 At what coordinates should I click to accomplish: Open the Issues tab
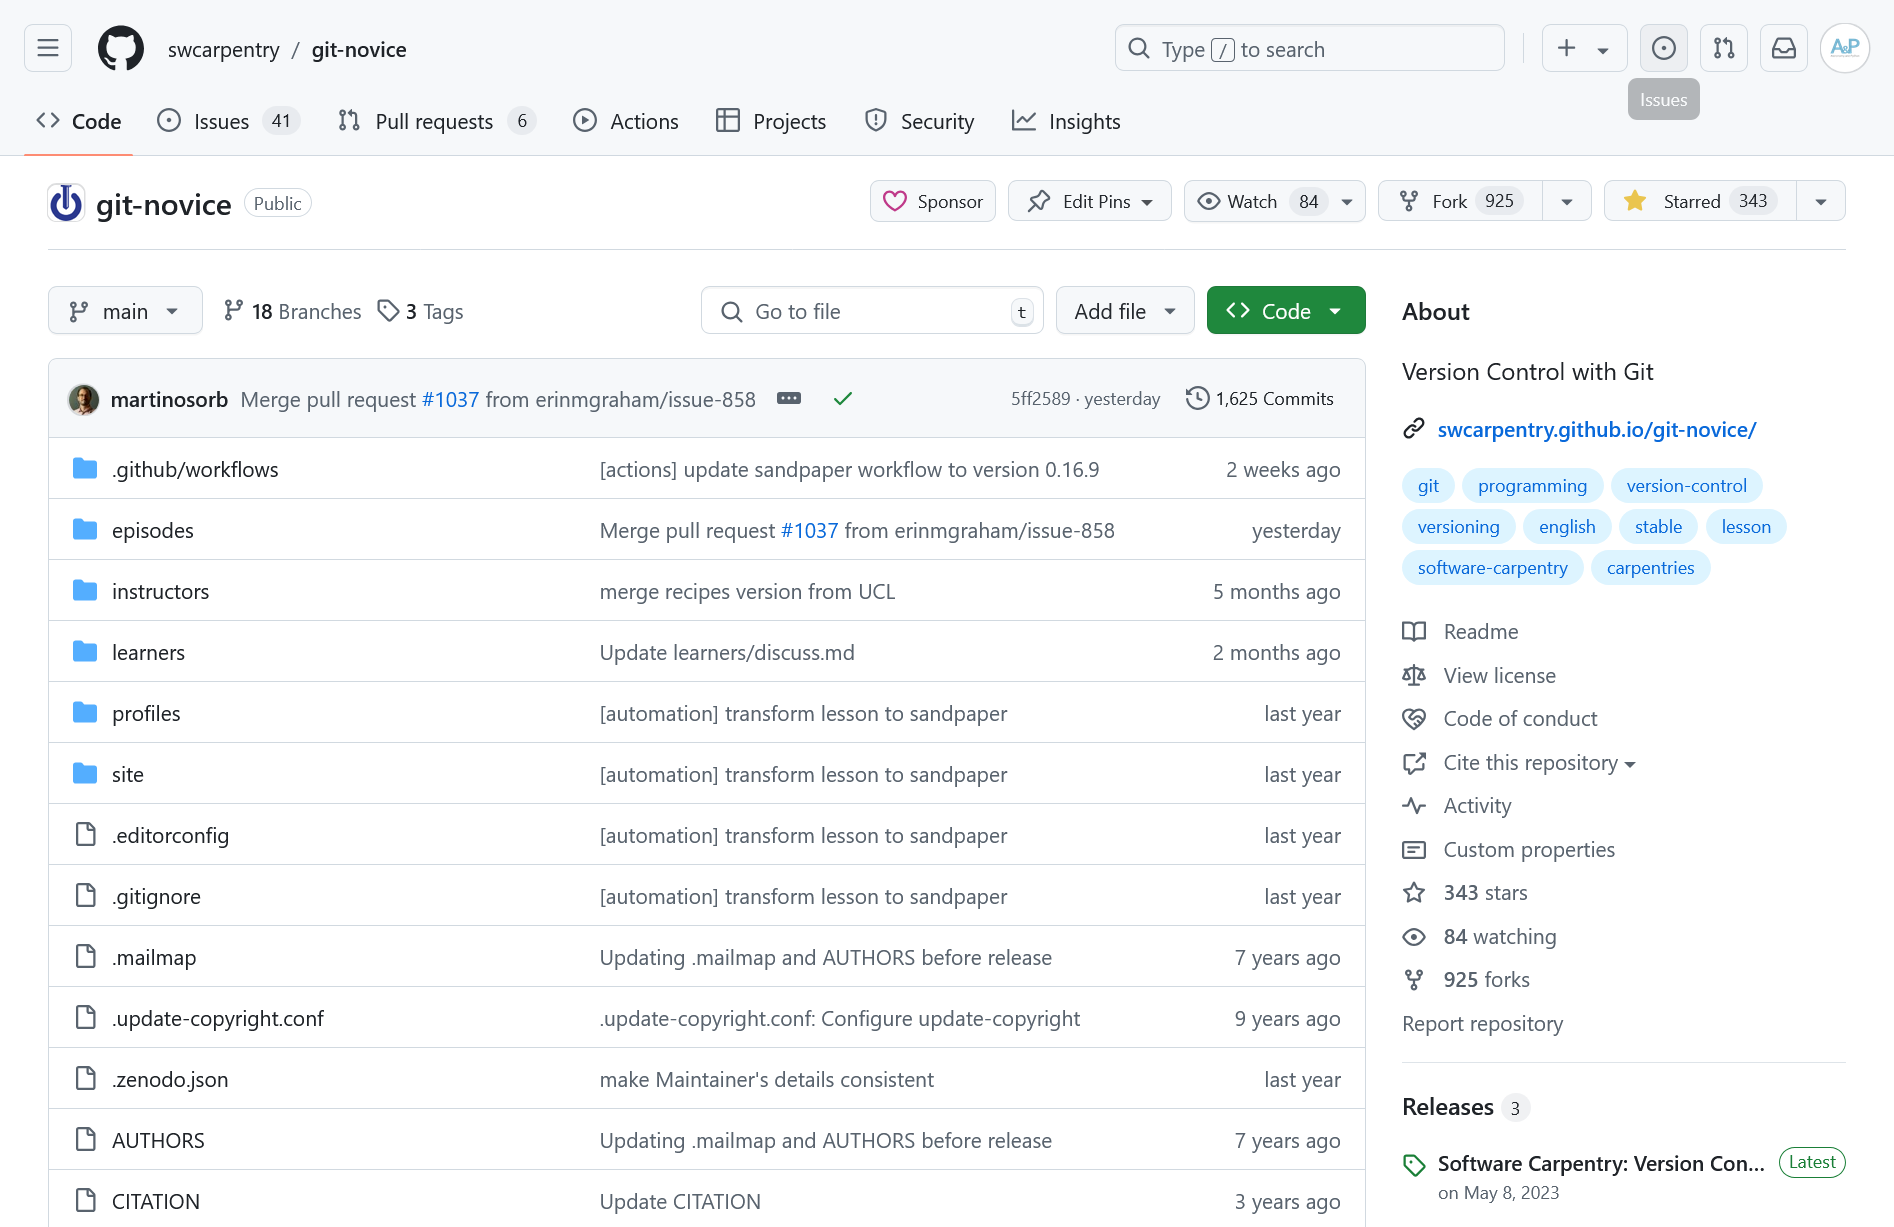(x=228, y=121)
